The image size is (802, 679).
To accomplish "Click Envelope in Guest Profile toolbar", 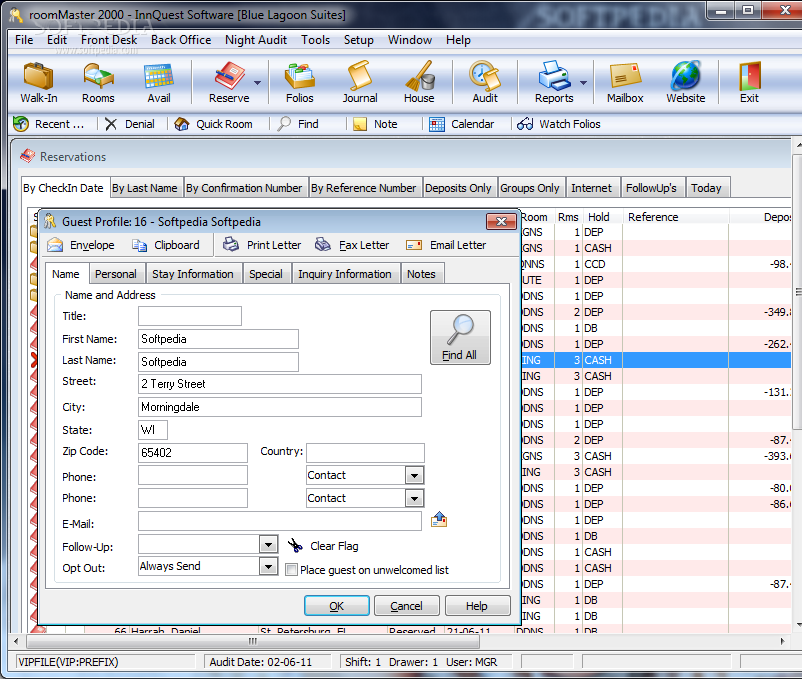I will pyautogui.click(x=81, y=245).
